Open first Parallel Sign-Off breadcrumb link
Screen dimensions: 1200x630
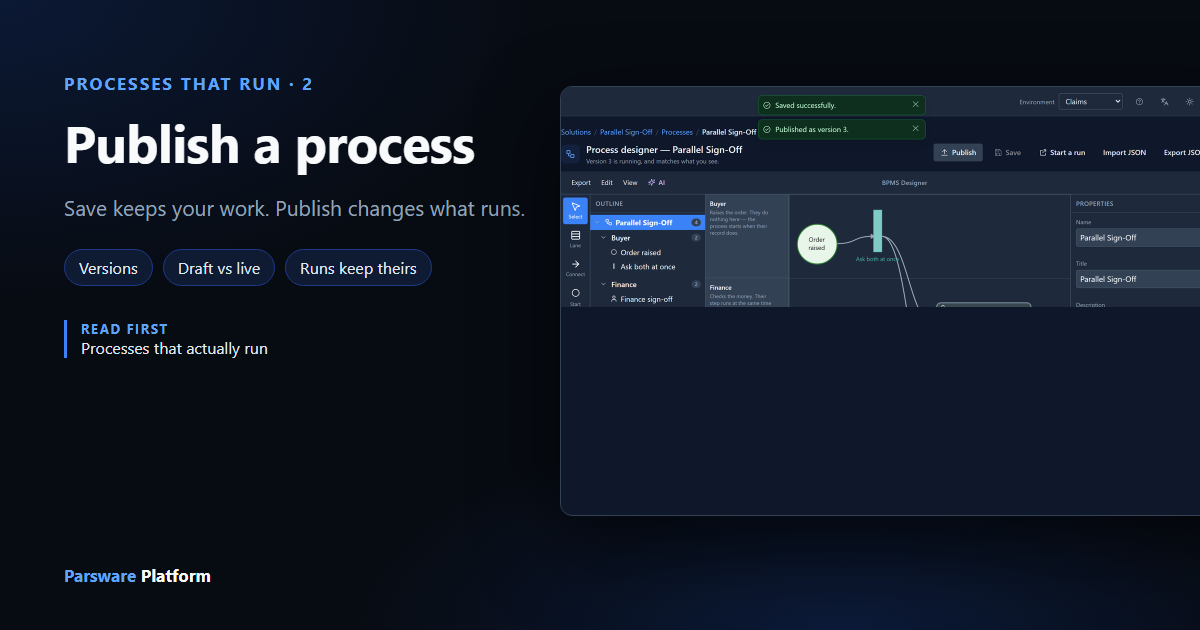point(625,132)
